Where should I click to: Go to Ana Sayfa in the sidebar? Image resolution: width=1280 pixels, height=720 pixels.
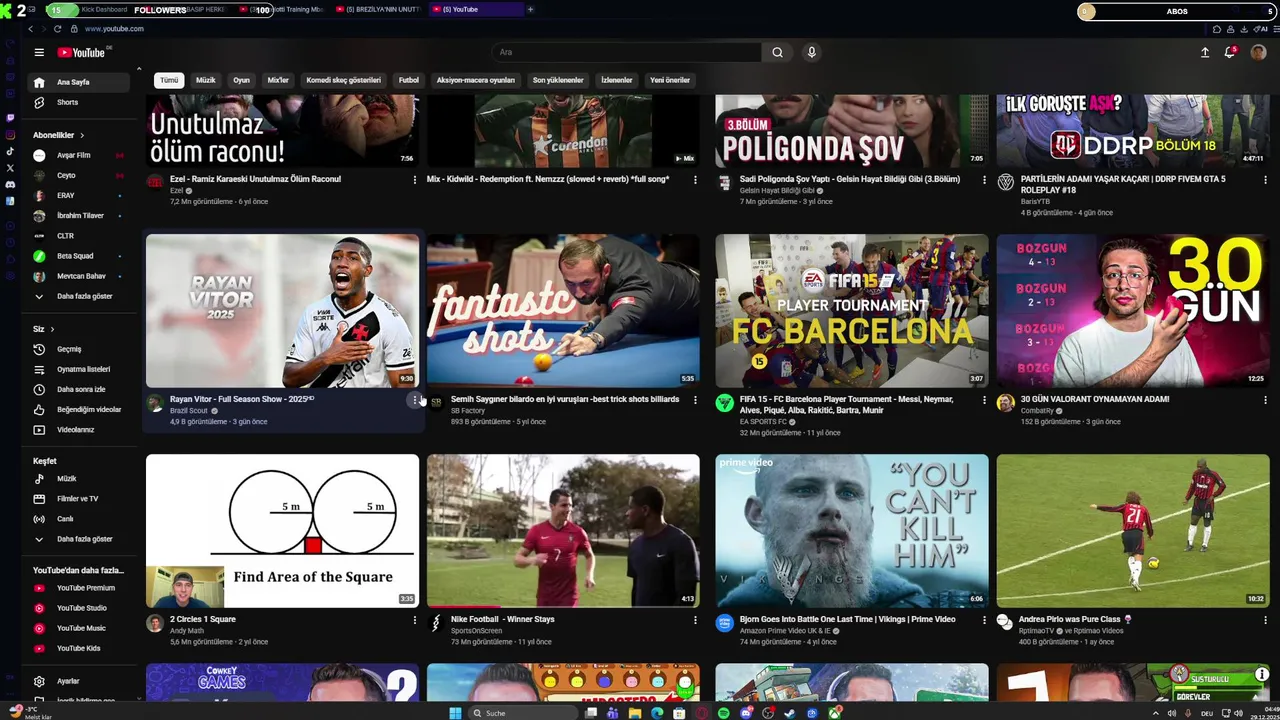click(x=78, y=82)
